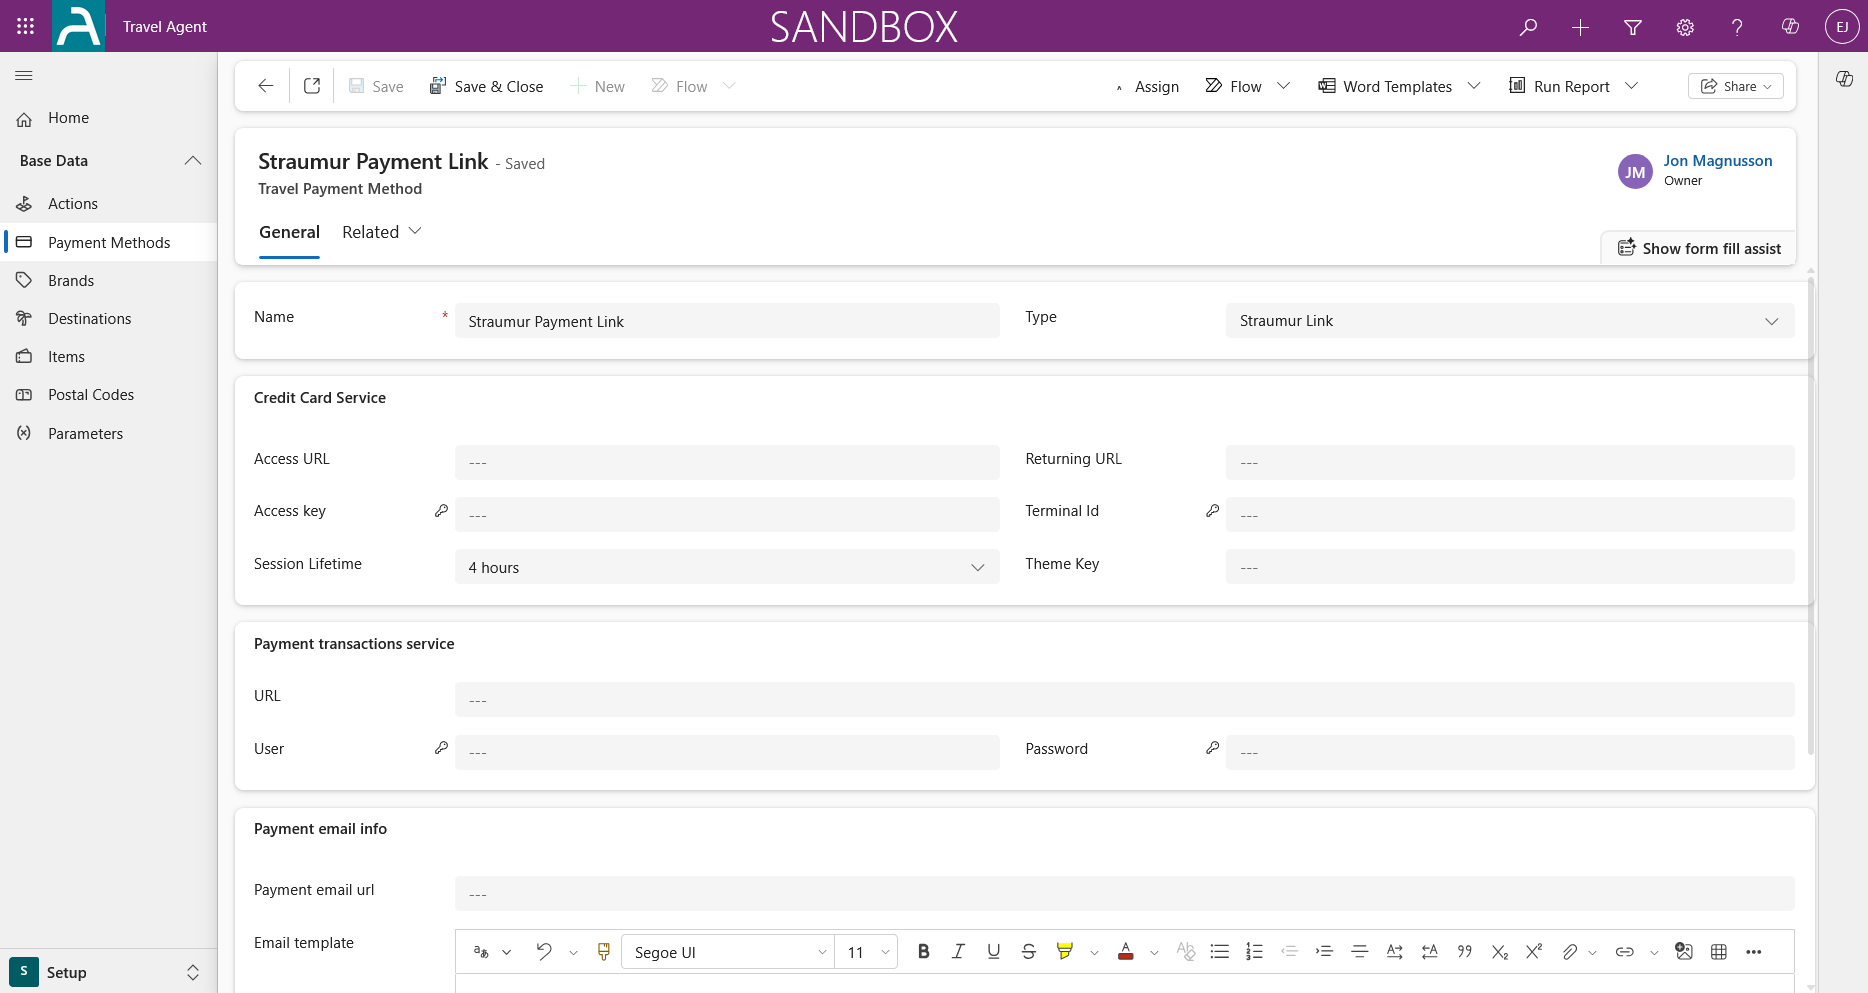The height and width of the screenshot is (993, 1868).
Task: Open more editor options ellipsis
Action: [1753, 952]
